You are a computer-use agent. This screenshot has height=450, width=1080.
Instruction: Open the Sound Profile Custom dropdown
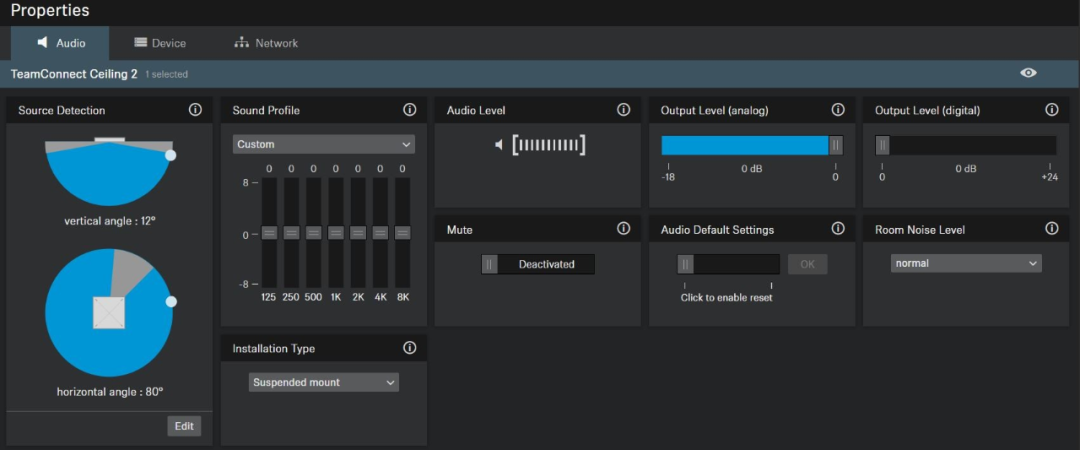tap(324, 144)
